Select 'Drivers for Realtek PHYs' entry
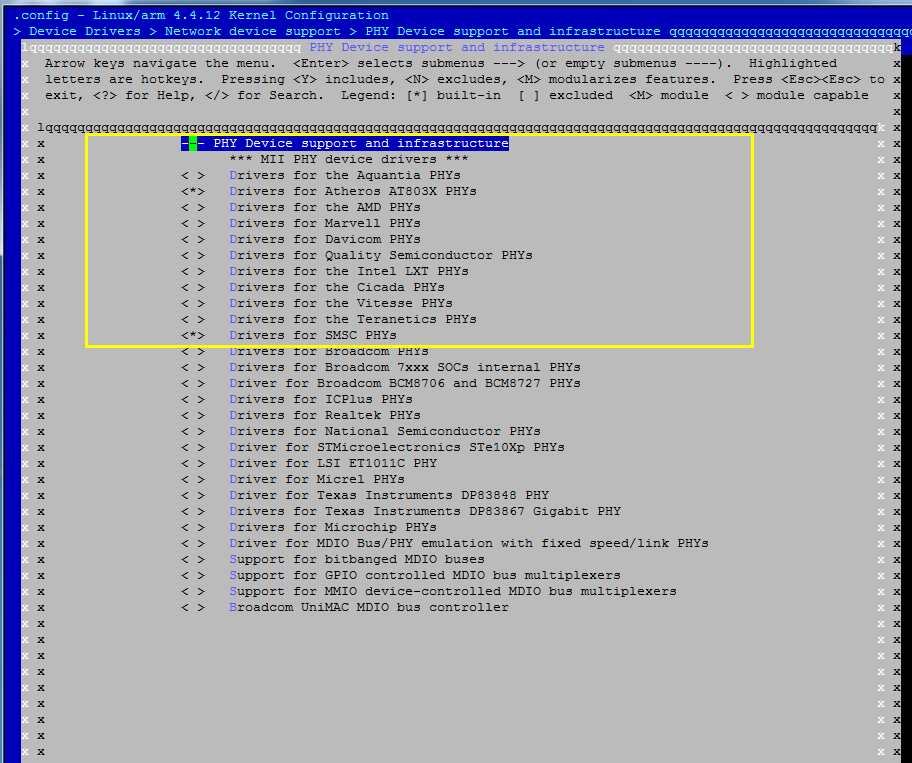This screenshot has width=912, height=763. 325,415
